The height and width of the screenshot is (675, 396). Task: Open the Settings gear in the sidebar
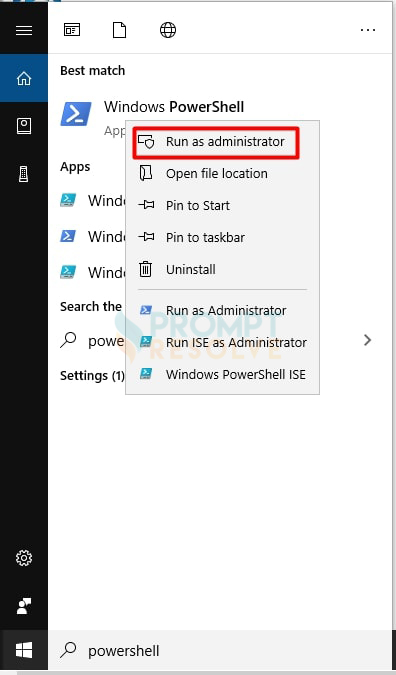tap(24, 558)
